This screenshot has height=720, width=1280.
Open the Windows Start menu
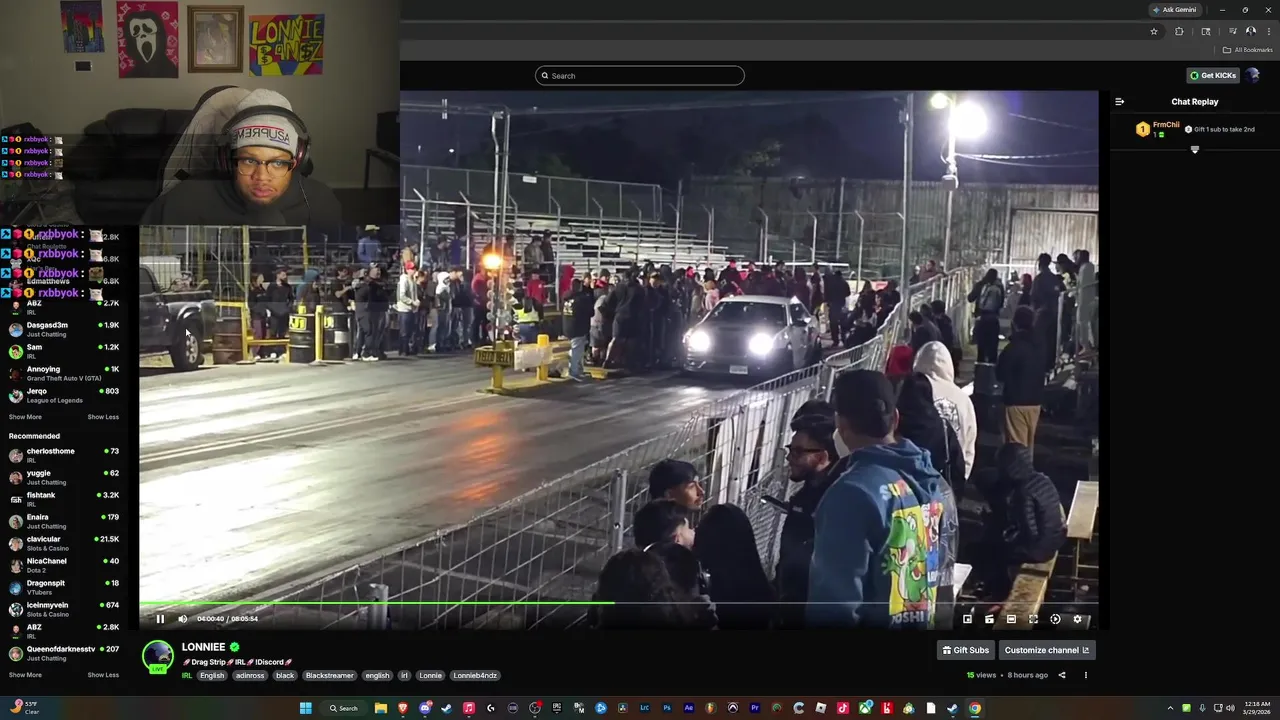pyautogui.click(x=306, y=708)
